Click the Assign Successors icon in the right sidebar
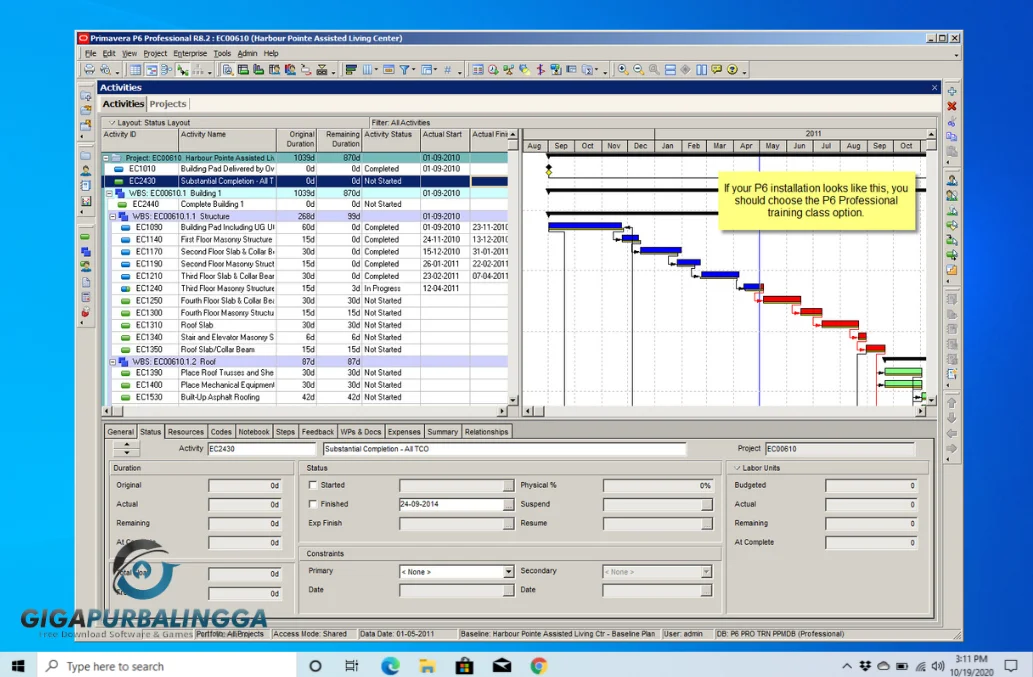This screenshot has height=677, width=1033. pos(952,254)
